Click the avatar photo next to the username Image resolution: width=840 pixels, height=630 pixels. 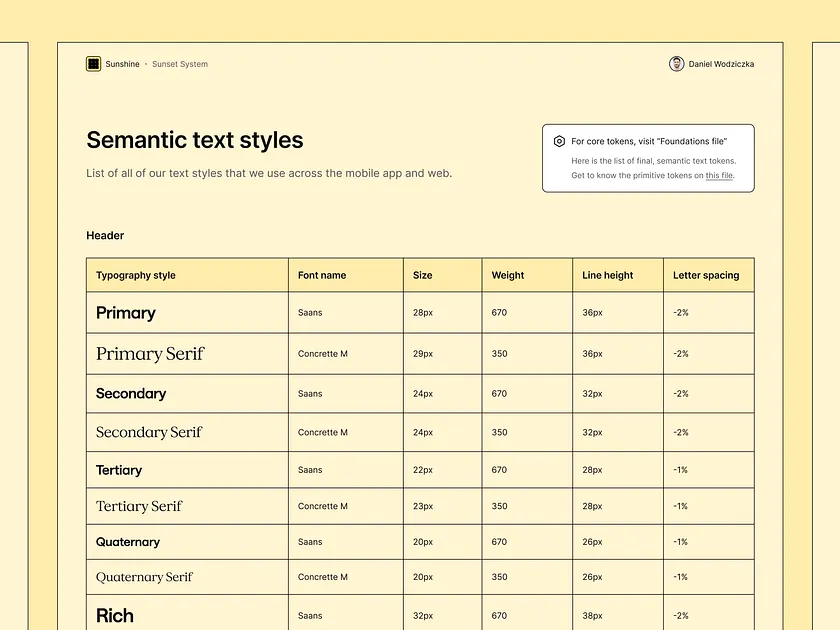coord(677,63)
